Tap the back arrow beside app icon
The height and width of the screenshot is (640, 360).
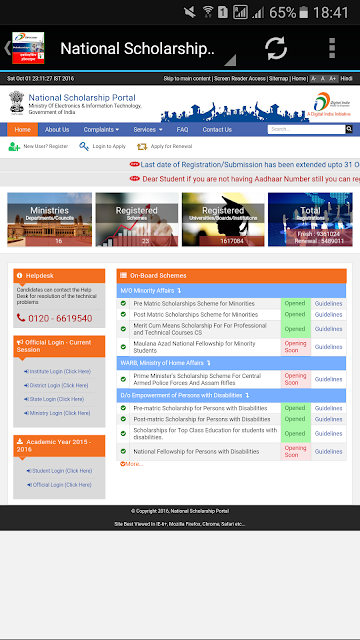(7, 48)
